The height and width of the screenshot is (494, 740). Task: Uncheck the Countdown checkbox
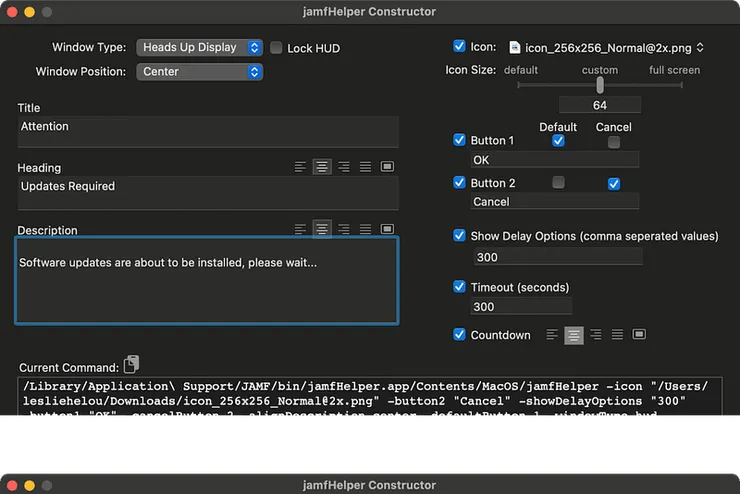459,335
